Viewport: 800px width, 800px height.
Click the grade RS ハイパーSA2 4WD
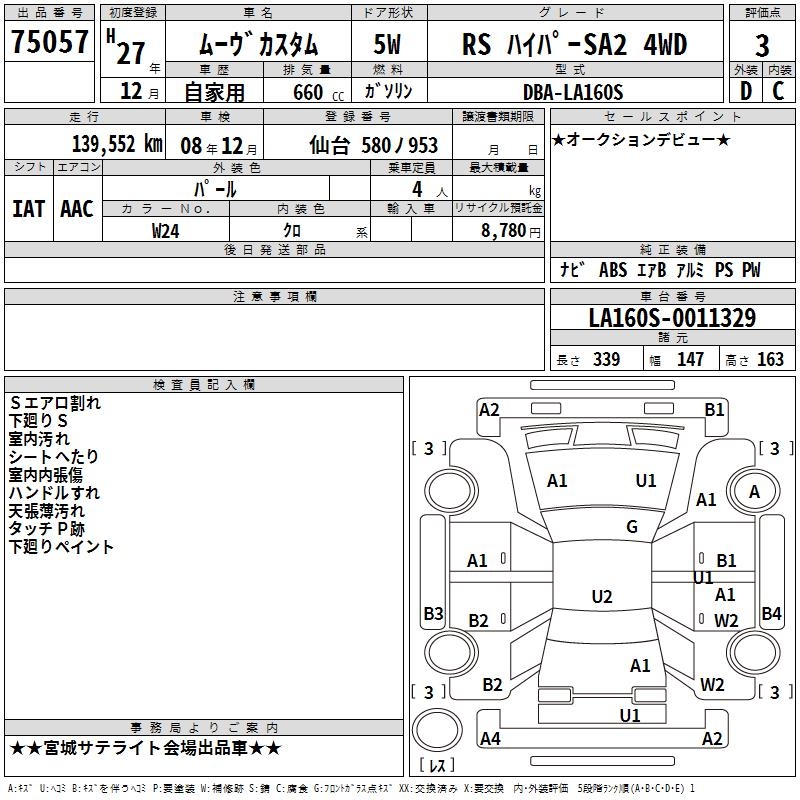[575, 45]
